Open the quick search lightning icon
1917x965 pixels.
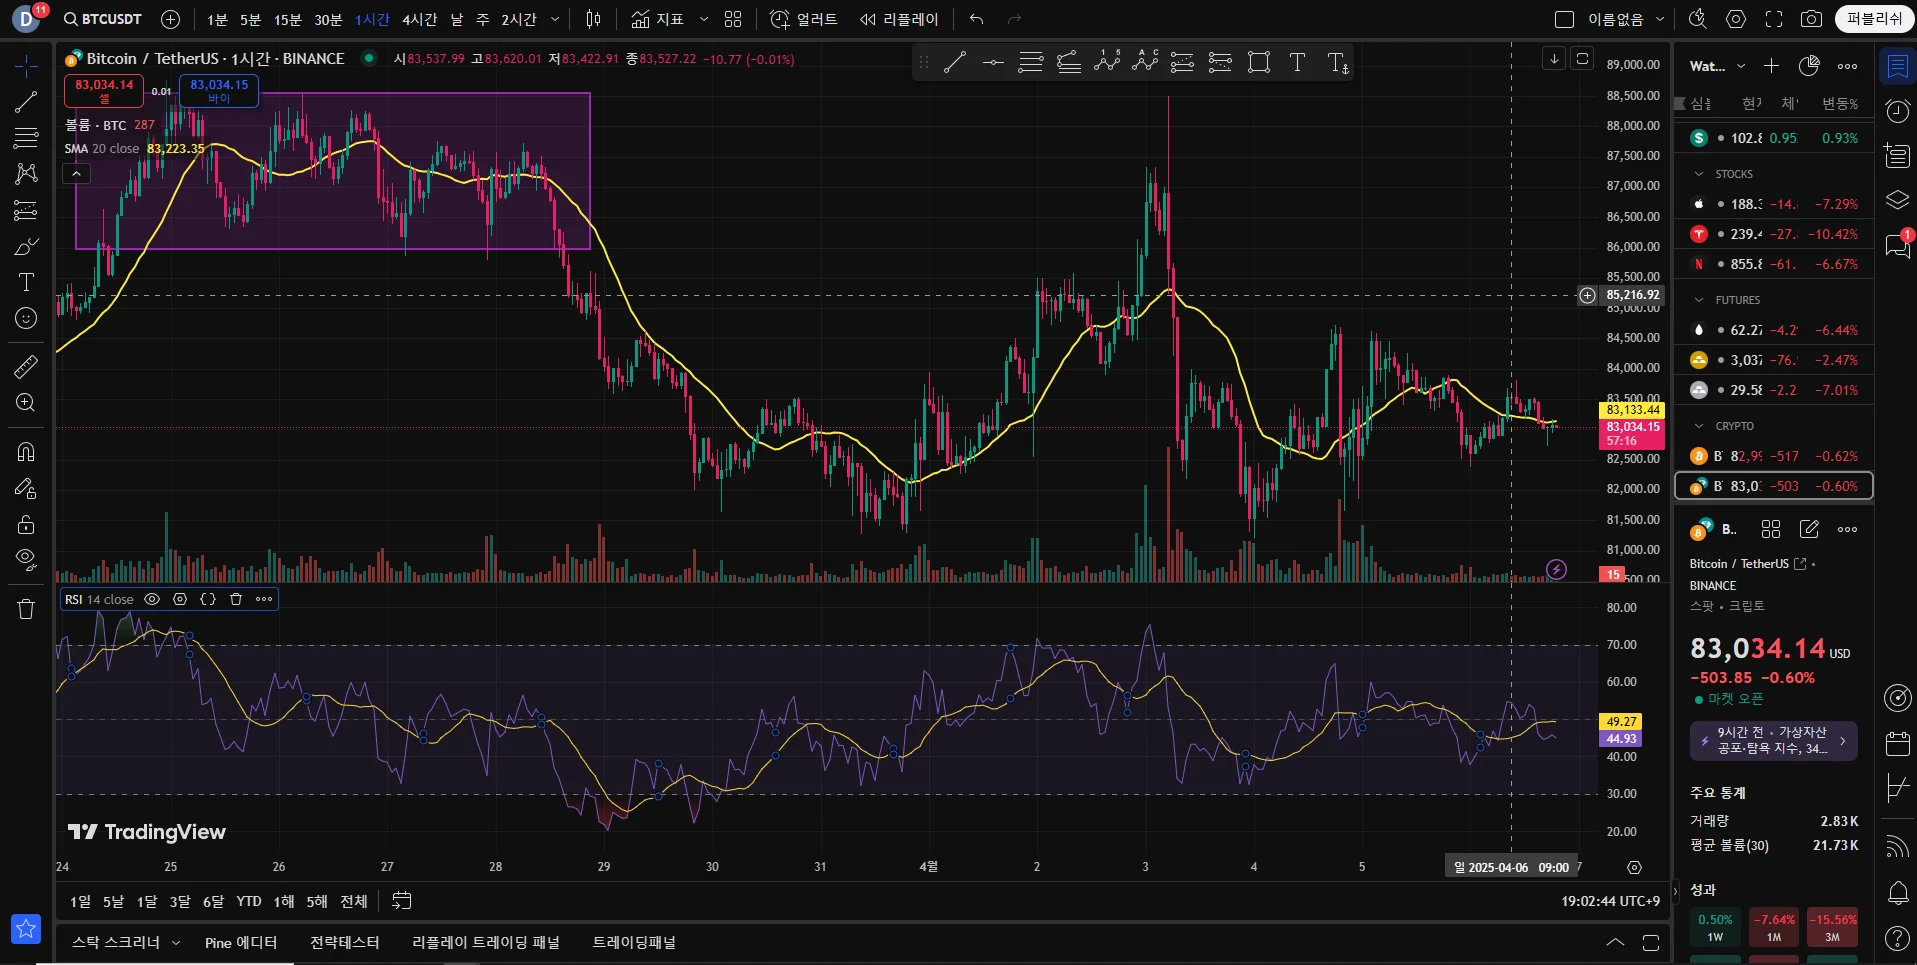(1698, 19)
